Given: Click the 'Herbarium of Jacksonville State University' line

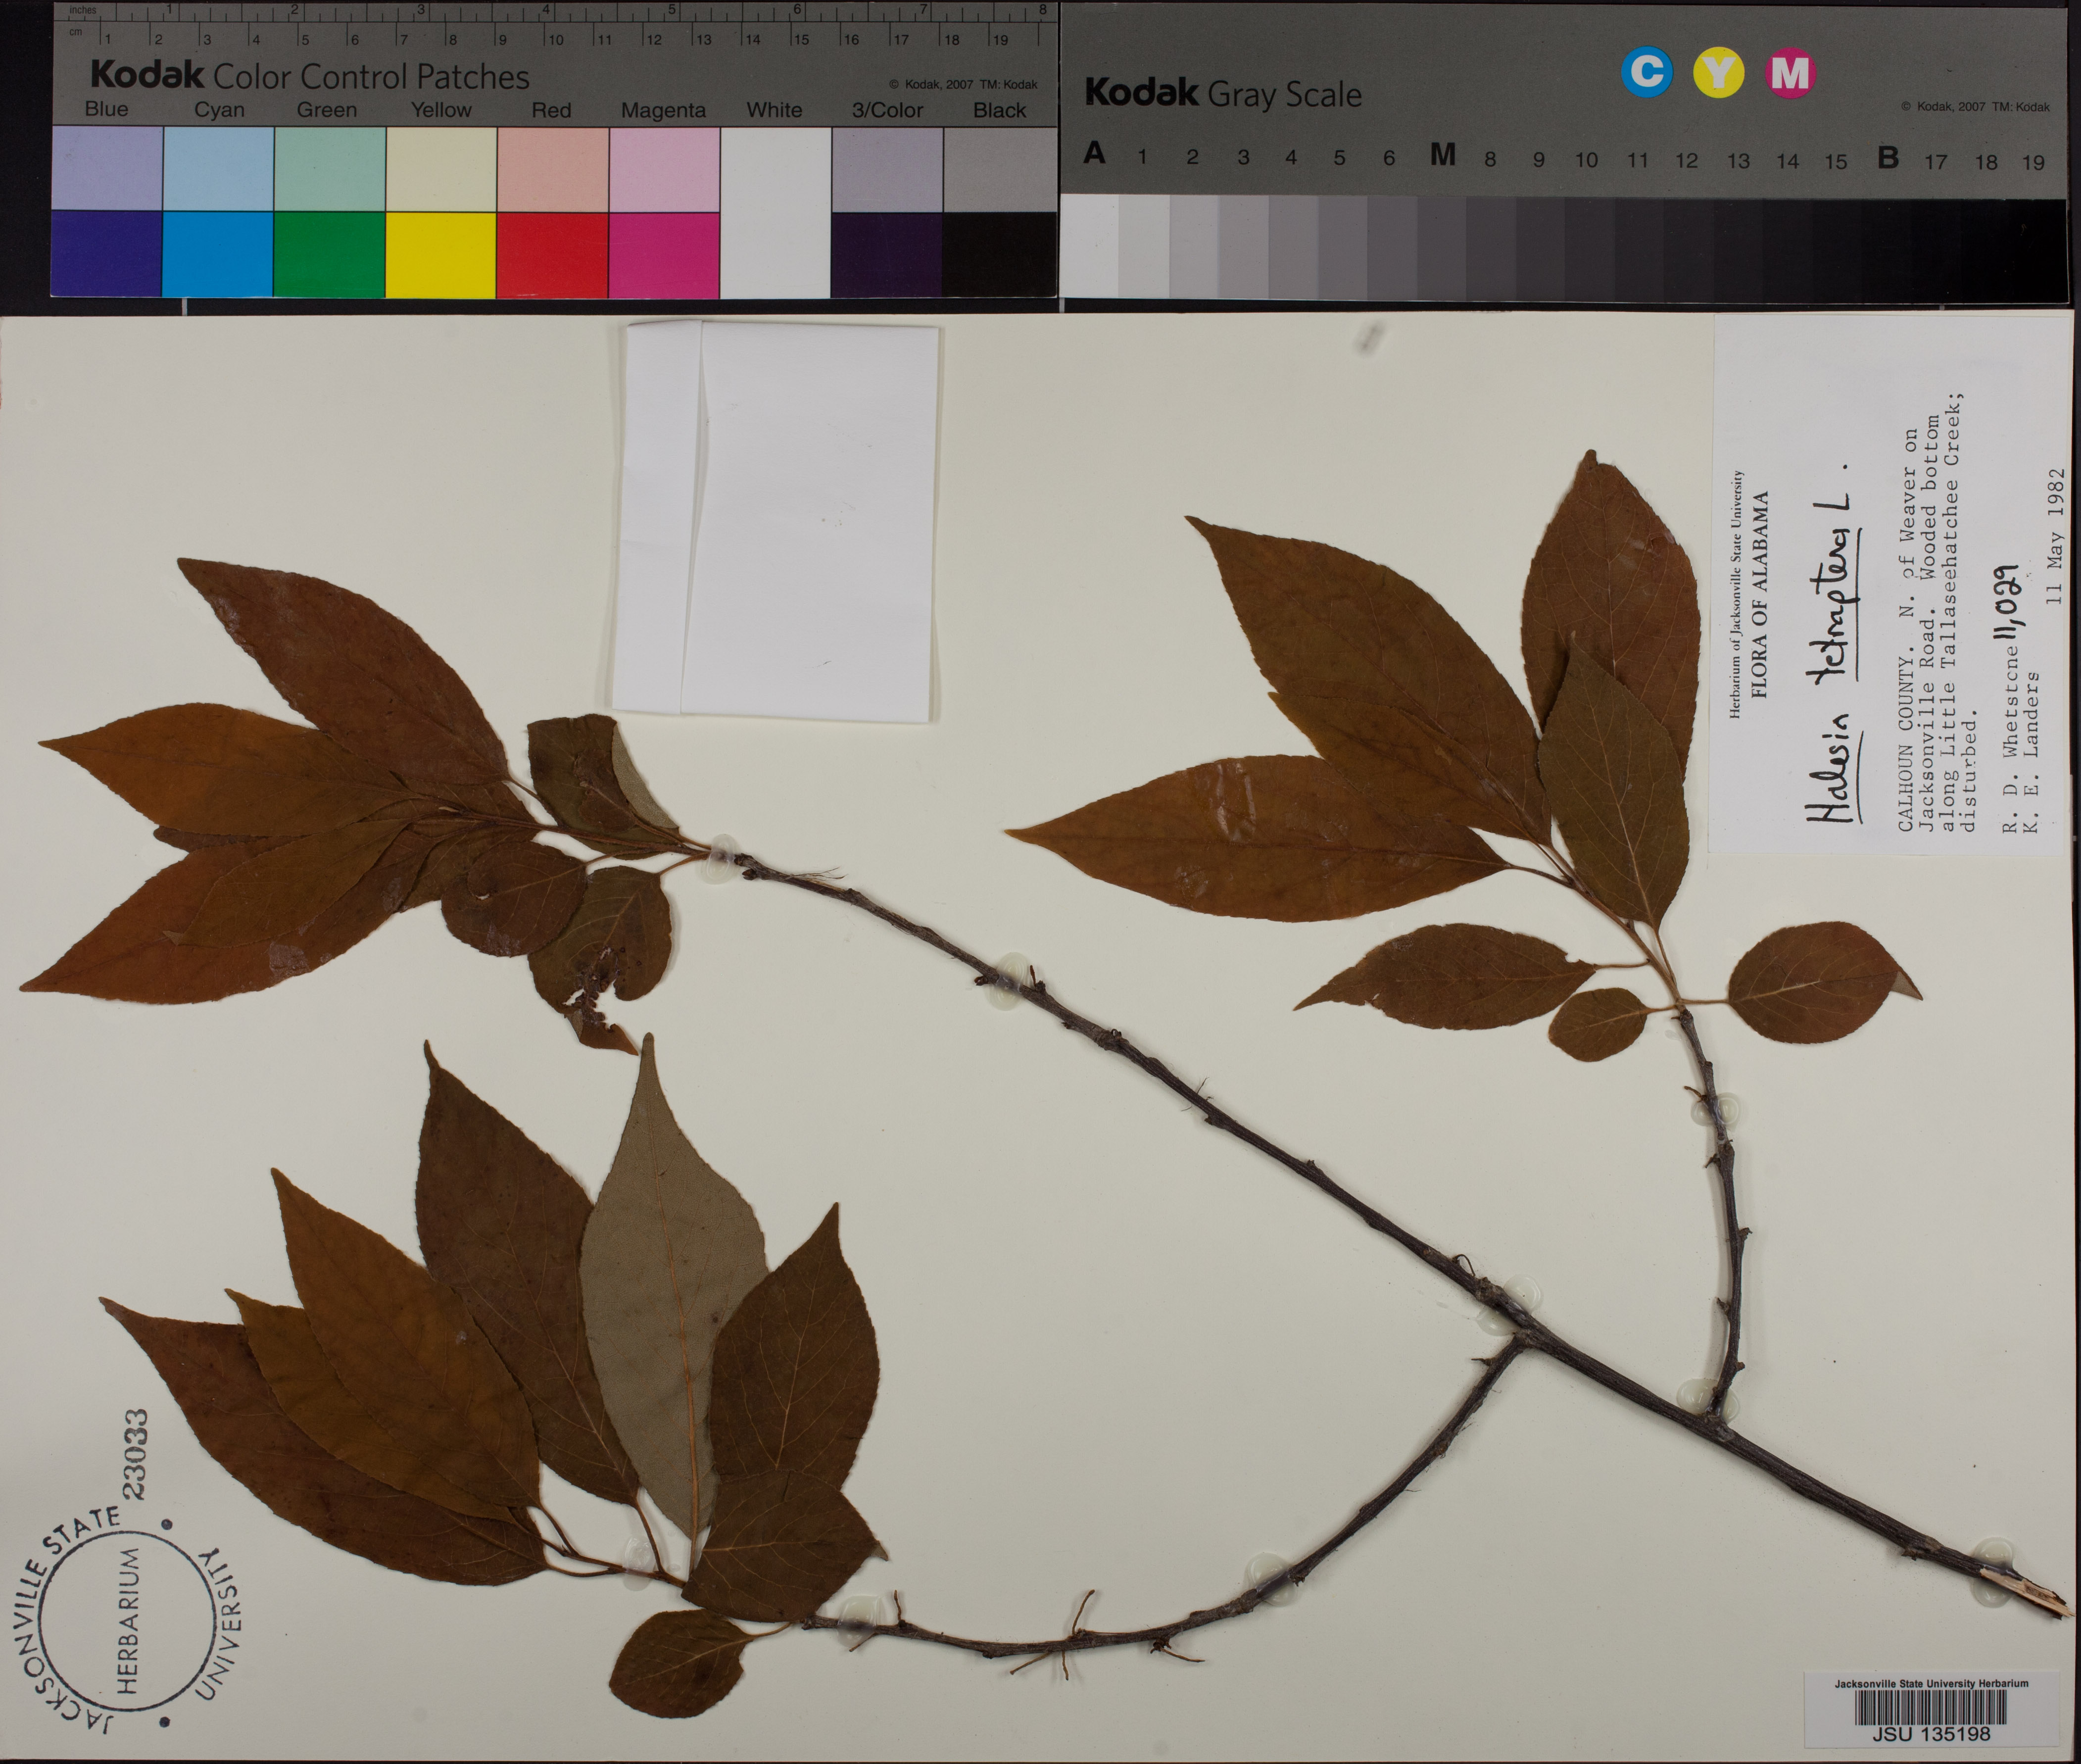Looking at the screenshot, I should point(1737,594).
